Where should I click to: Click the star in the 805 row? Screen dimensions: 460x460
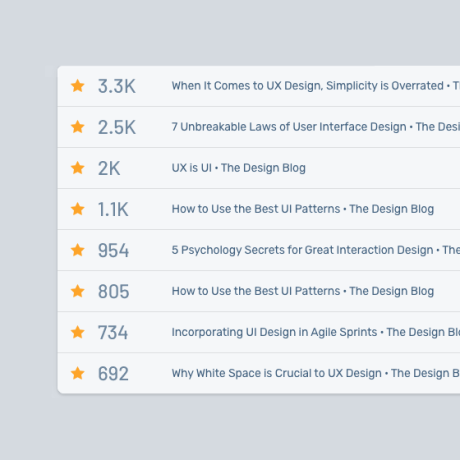[78, 291]
